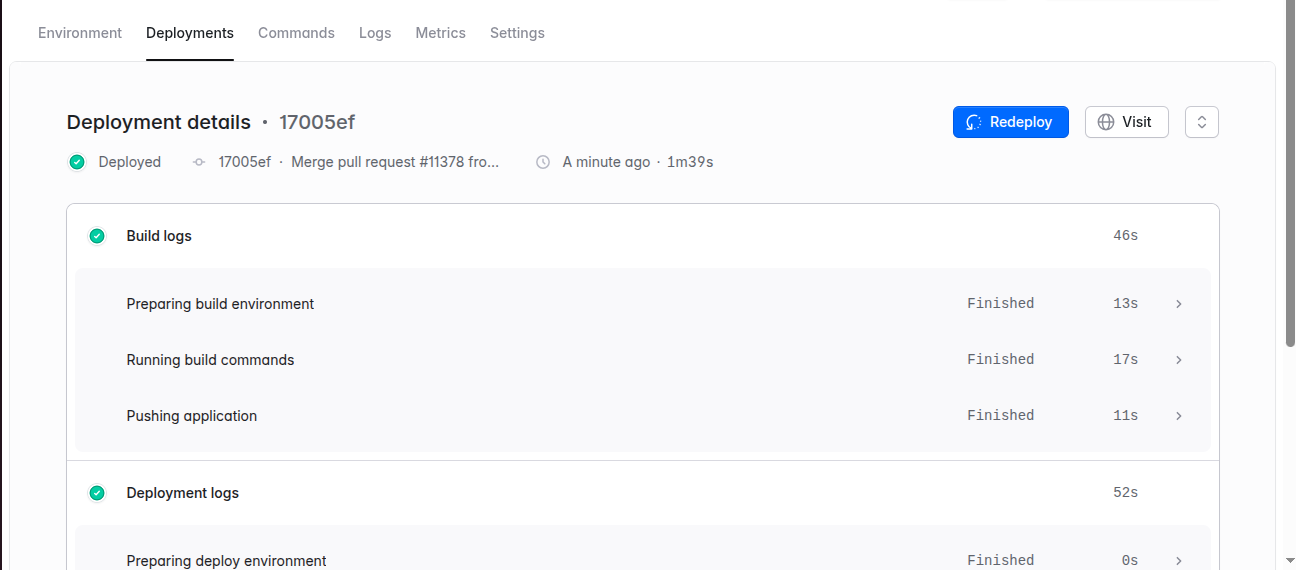The image size is (1296, 570).
Task: Click the Build logs green check icon
Action: [x=97, y=236]
